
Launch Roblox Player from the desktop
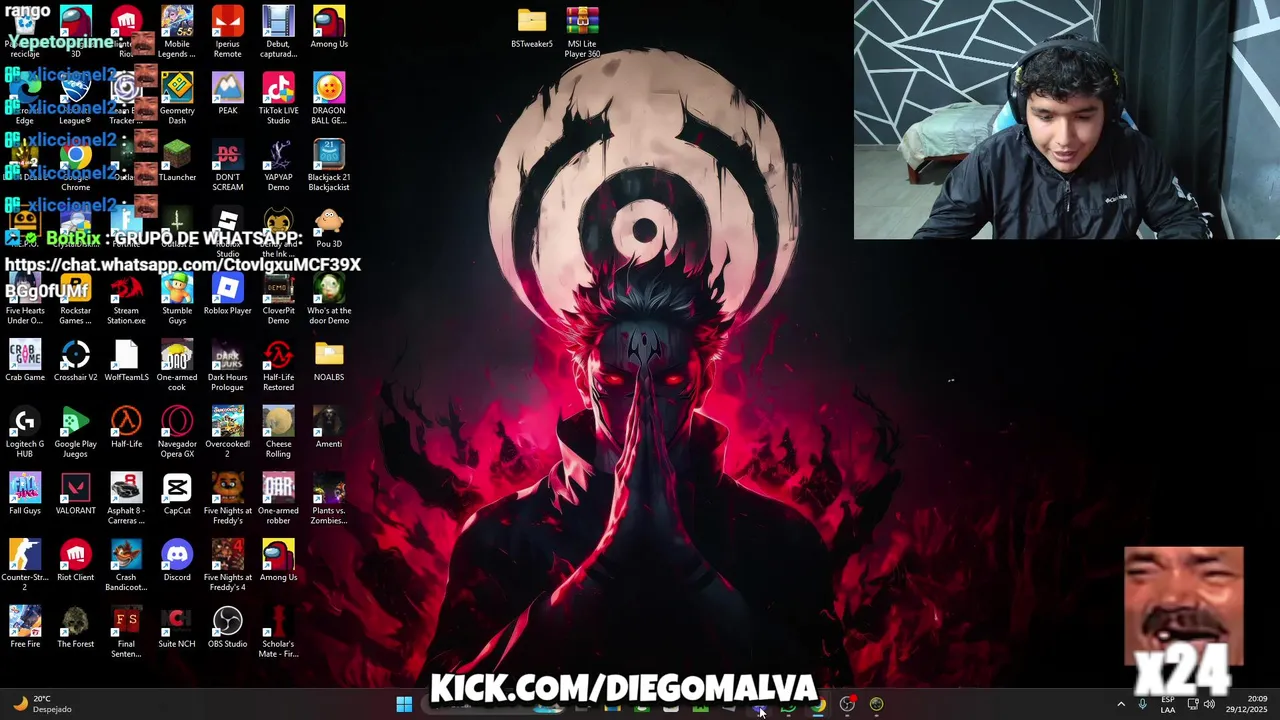pyautogui.click(x=228, y=294)
